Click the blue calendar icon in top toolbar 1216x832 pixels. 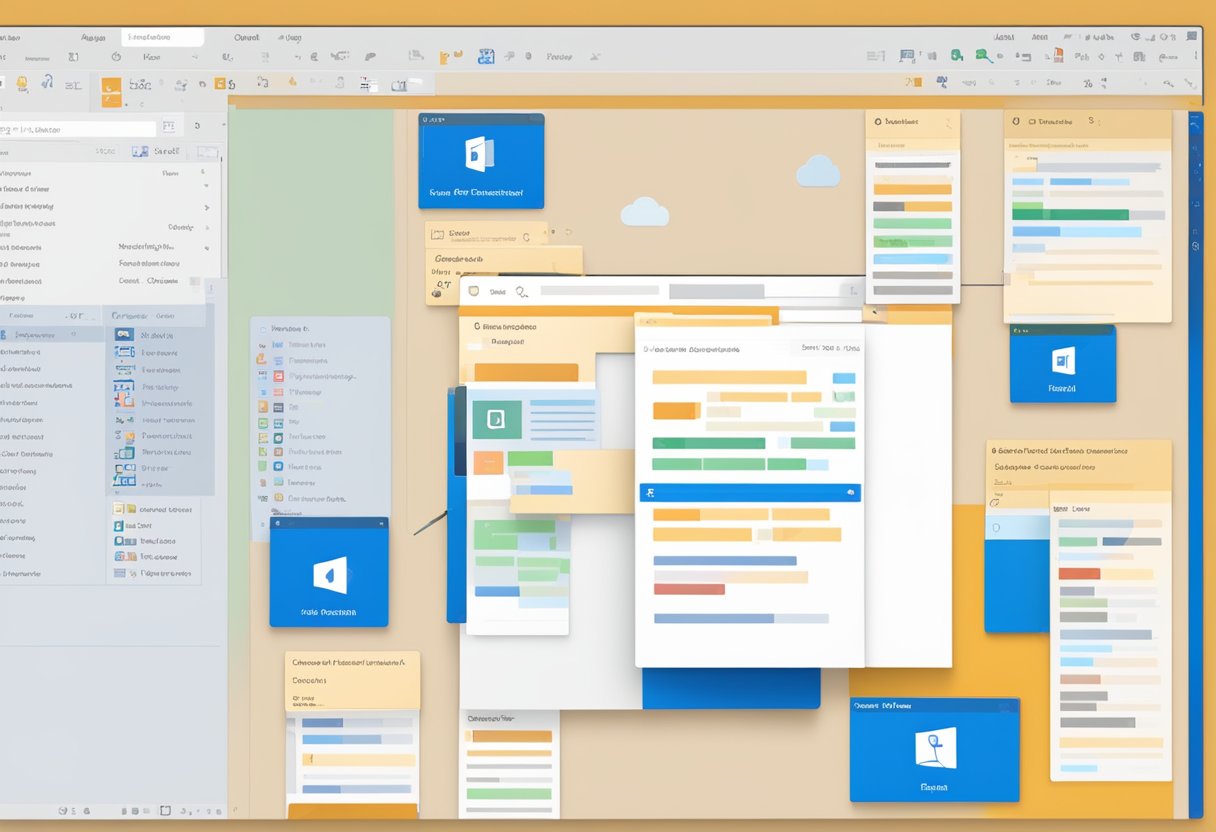coord(486,57)
